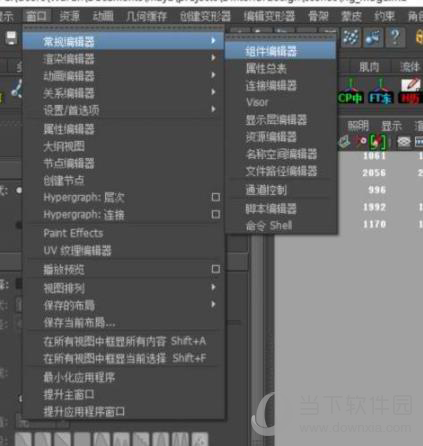
Task: Choose 通道控制 in the submenu
Action: (280, 190)
